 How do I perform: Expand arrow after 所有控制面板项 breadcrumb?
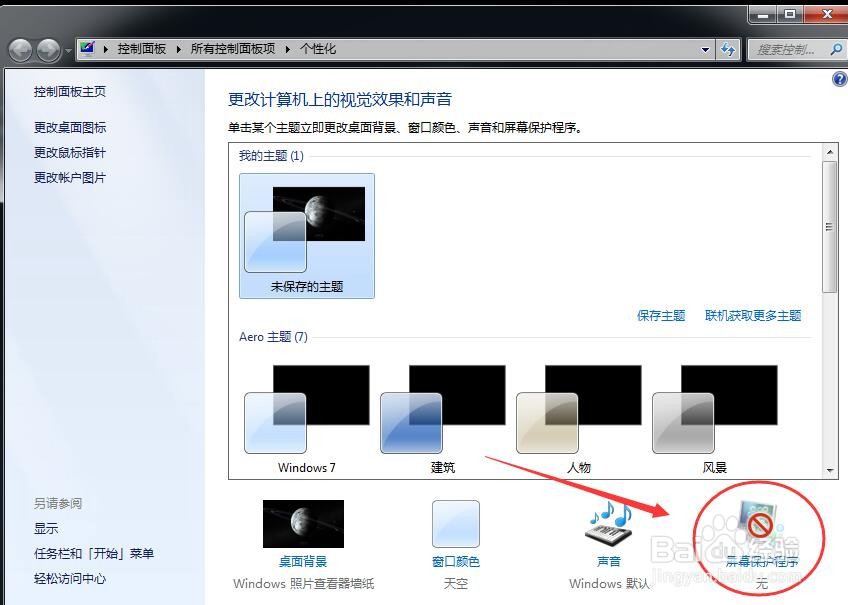288,49
